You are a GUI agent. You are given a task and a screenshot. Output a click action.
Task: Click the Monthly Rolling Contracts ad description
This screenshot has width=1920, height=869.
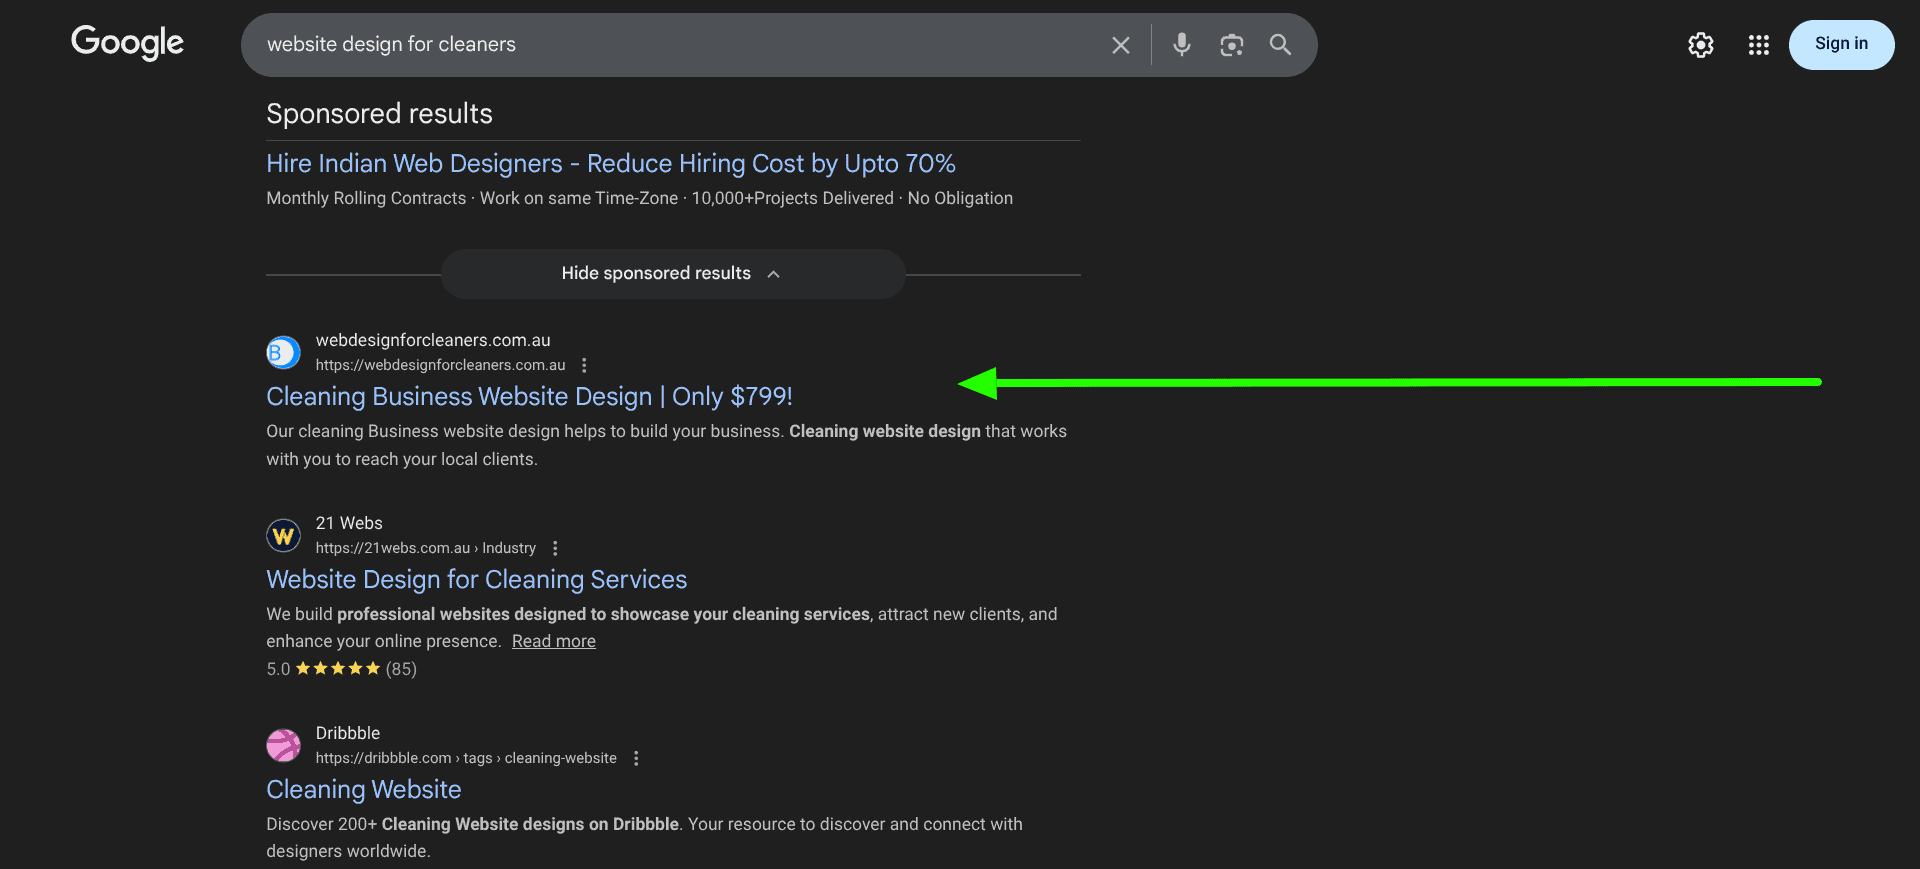coord(639,198)
